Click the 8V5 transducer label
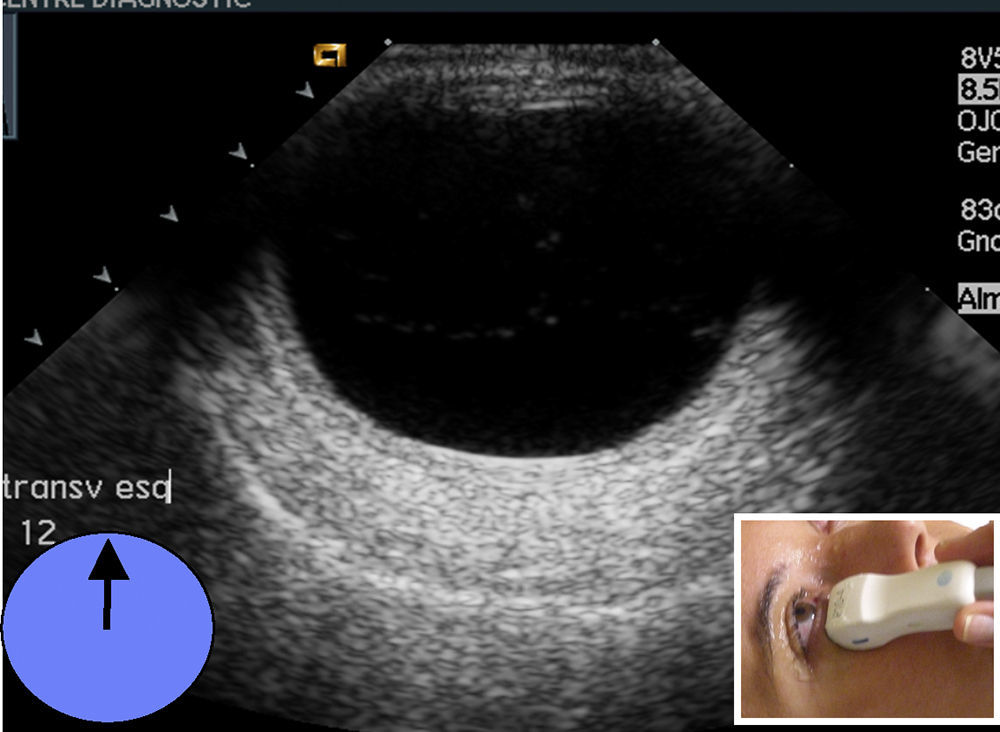Screen dimensions: 1000x732 (979, 59)
